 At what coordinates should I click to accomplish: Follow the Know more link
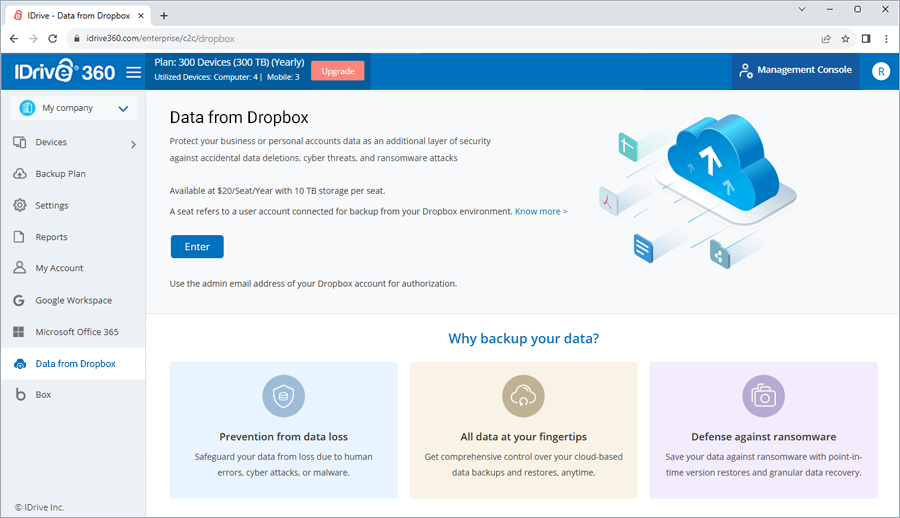click(541, 211)
